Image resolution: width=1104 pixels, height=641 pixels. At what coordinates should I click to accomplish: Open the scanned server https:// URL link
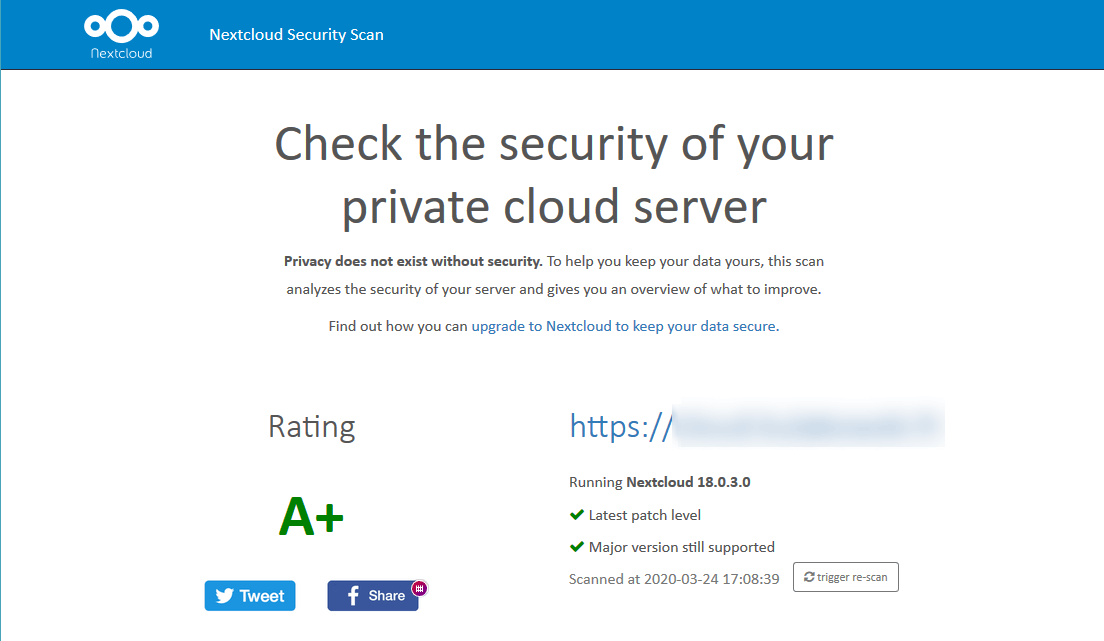pyautogui.click(x=756, y=426)
